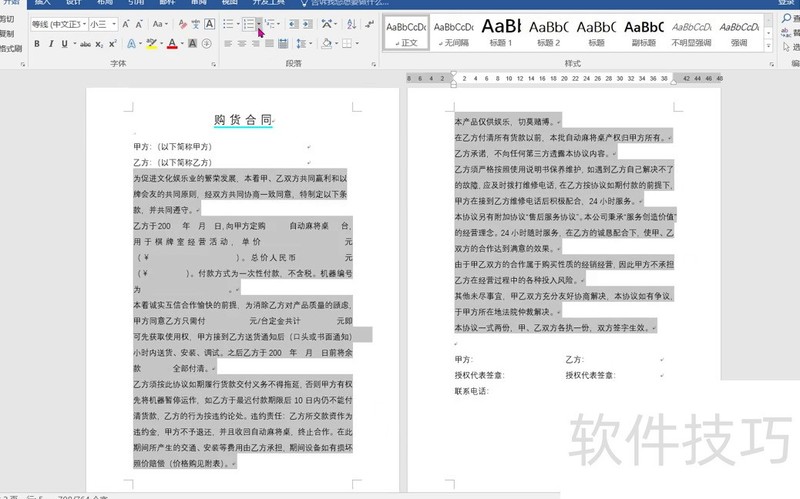This screenshot has height=499, width=800.
Task: Click the 购货合同 title in document
Action: click(243, 120)
